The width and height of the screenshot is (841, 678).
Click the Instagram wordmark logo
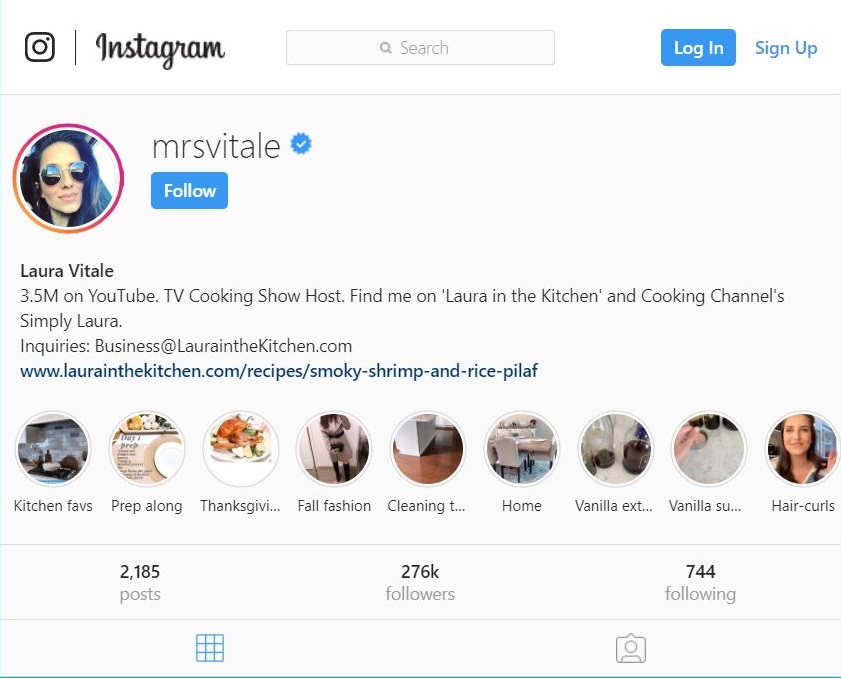160,49
